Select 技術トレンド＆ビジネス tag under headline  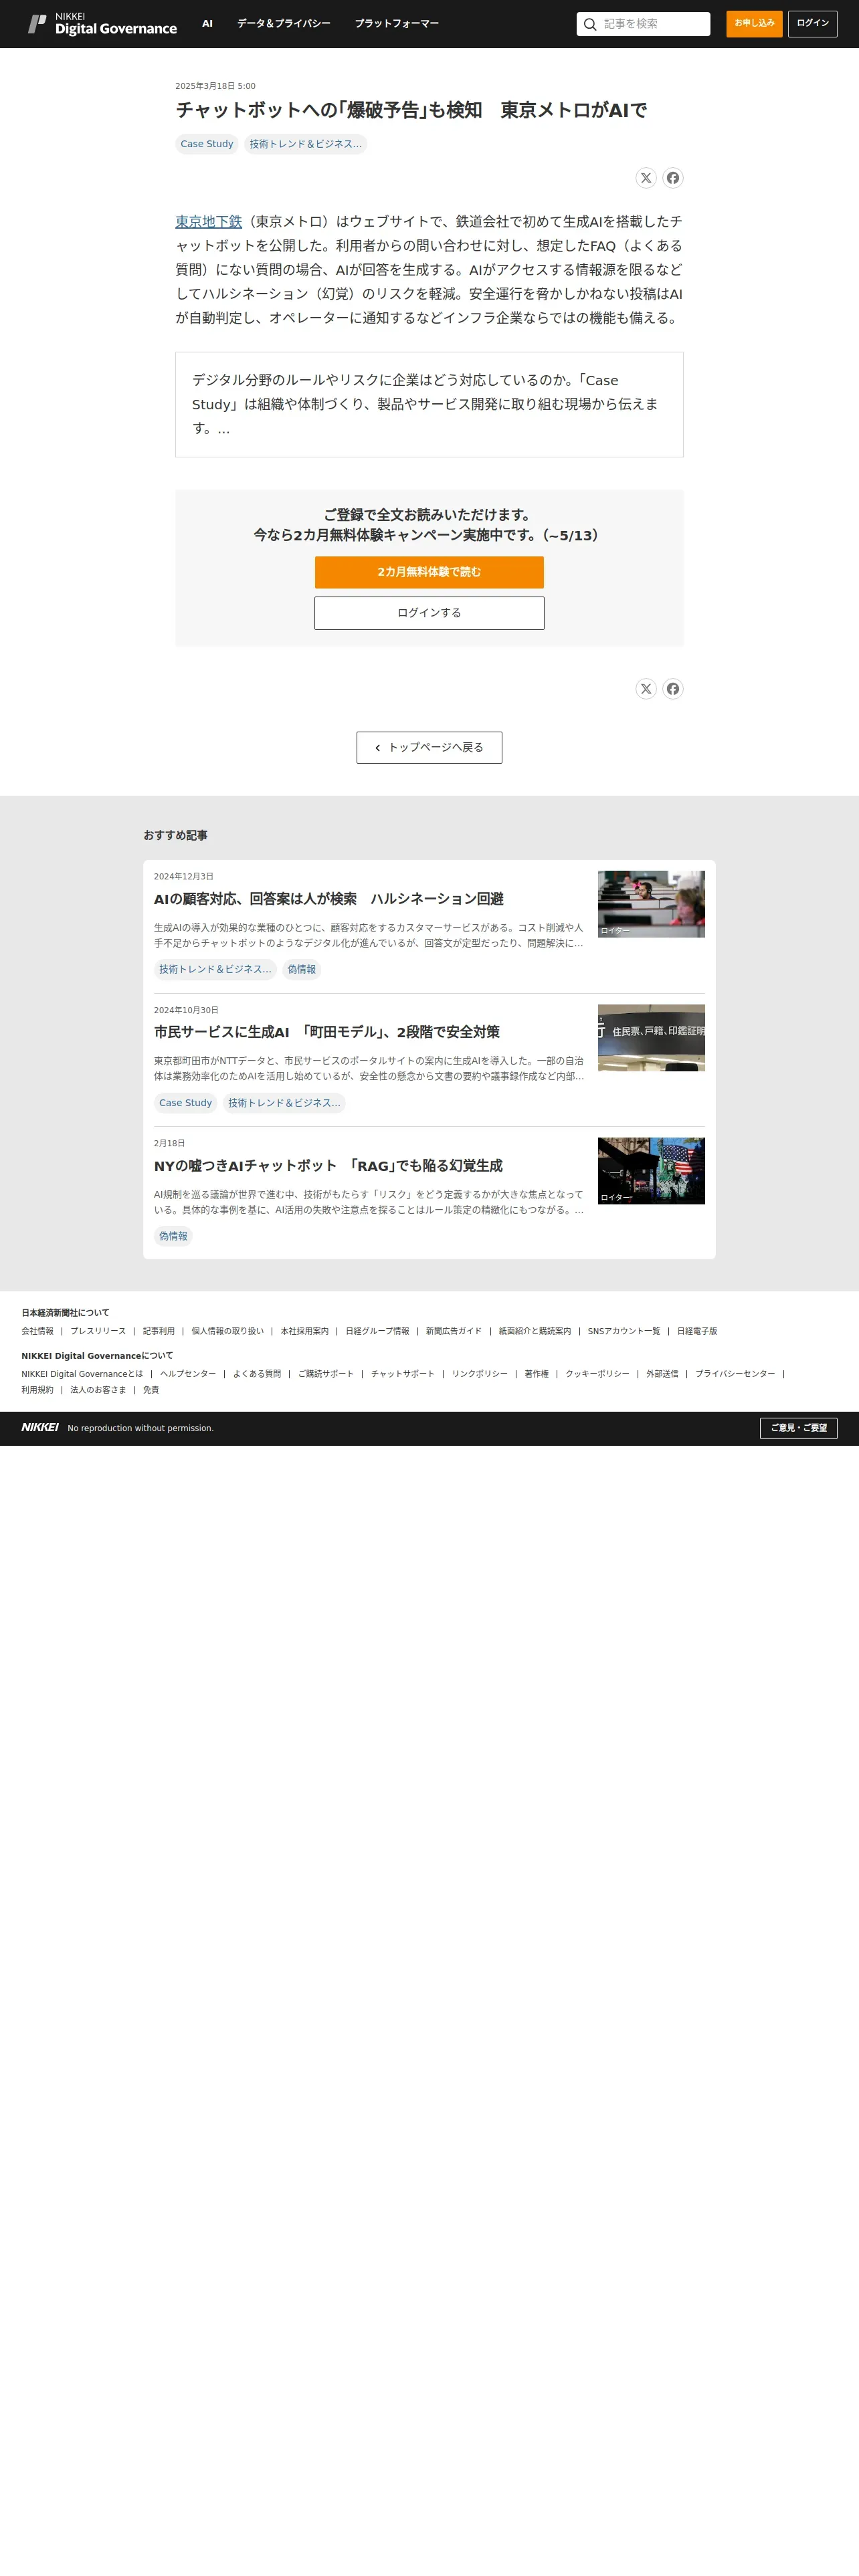[306, 144]
